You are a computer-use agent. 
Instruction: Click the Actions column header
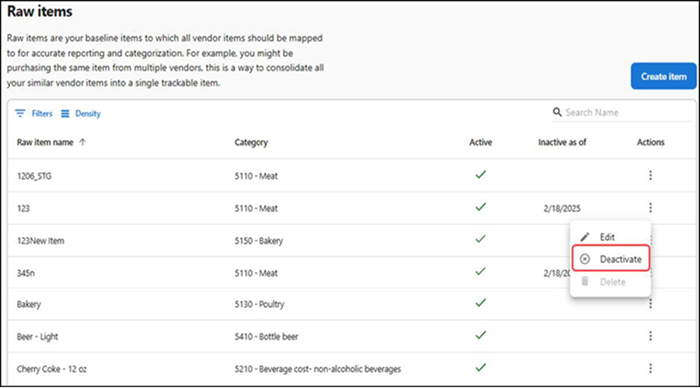650,142
